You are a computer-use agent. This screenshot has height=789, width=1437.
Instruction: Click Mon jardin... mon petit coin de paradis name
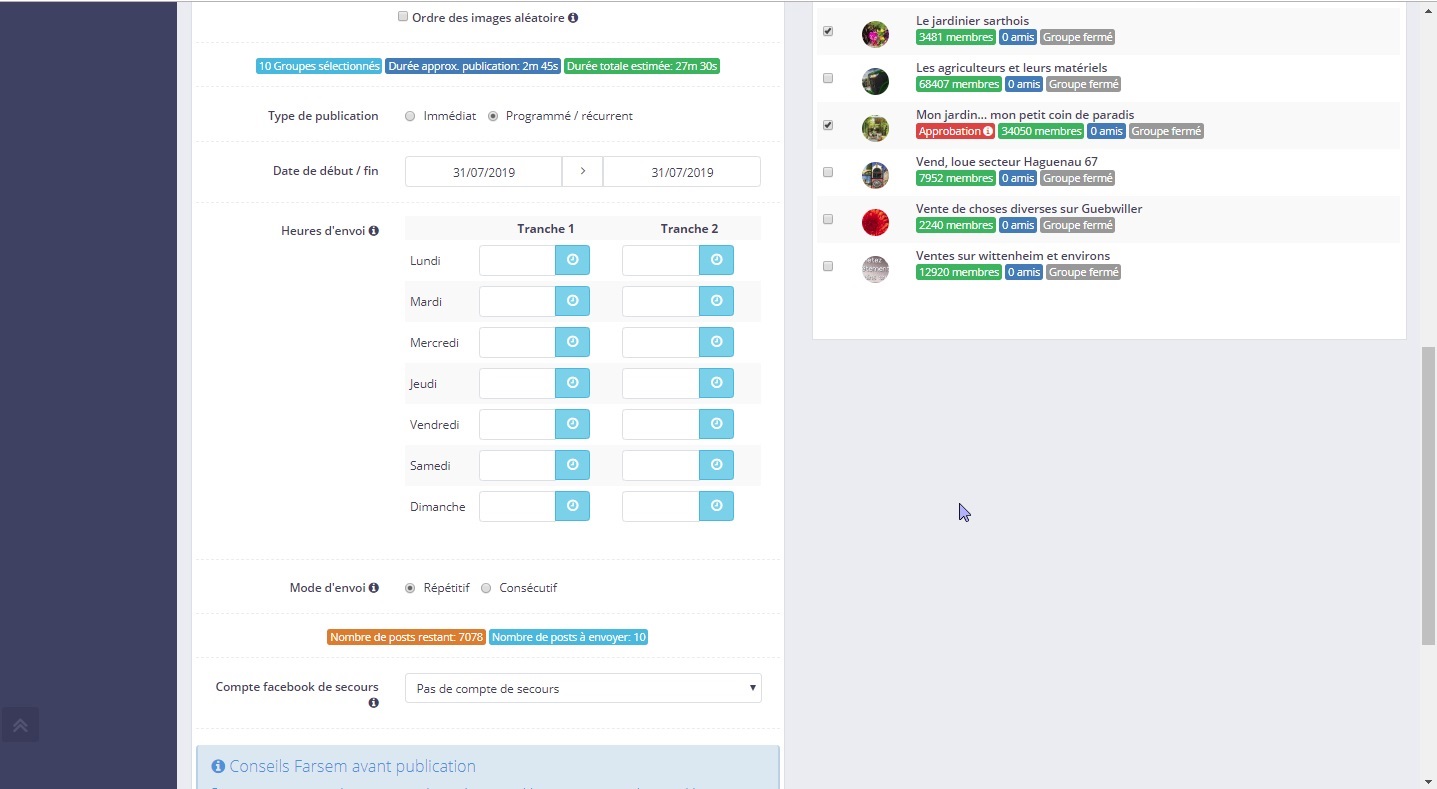coord(1025,114)
